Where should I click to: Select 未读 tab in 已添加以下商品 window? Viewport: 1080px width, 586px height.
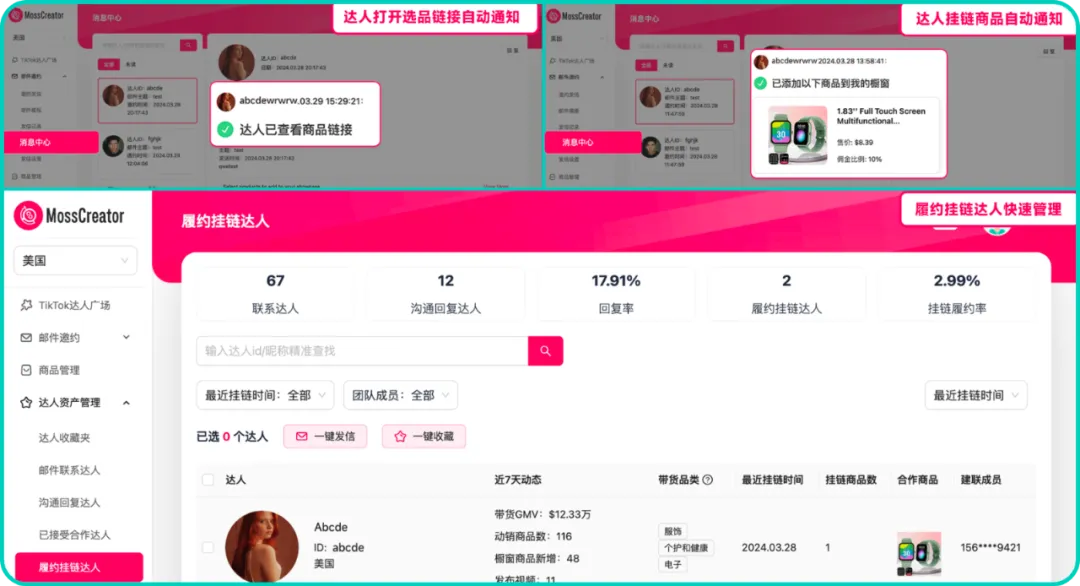668,65
